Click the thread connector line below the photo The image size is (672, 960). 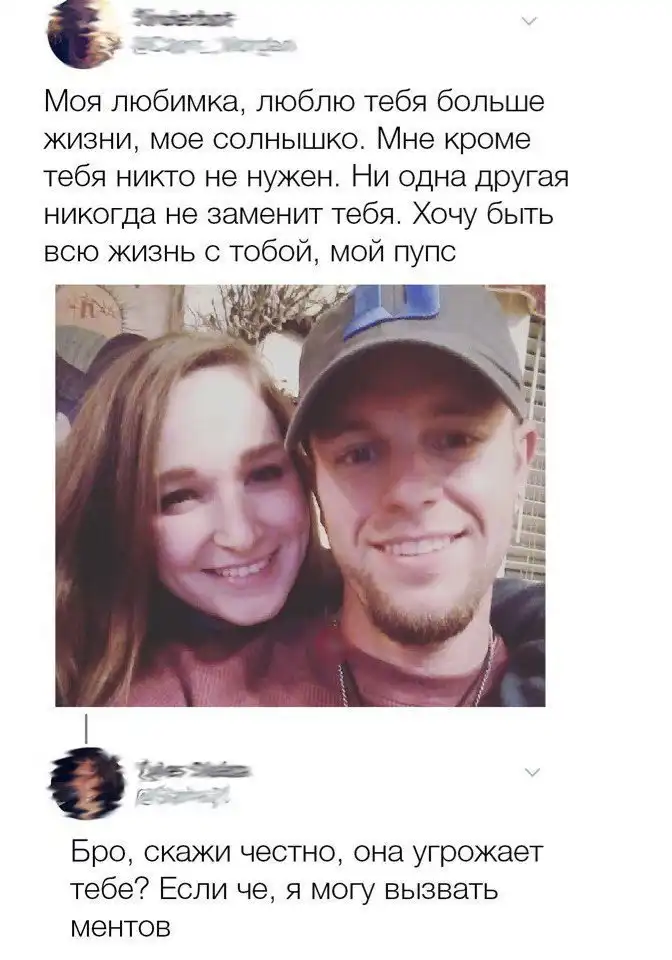tap(86, 727)
